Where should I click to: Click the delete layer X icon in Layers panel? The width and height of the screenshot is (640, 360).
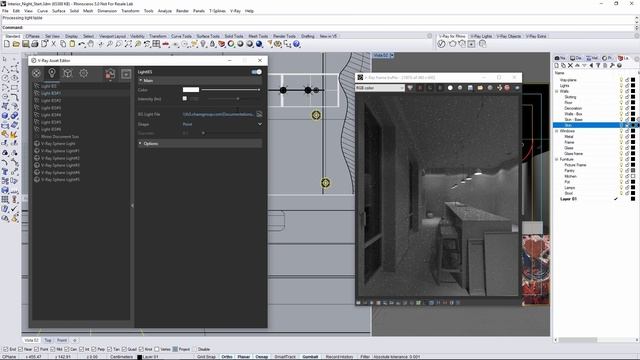(x=570, y=65)
